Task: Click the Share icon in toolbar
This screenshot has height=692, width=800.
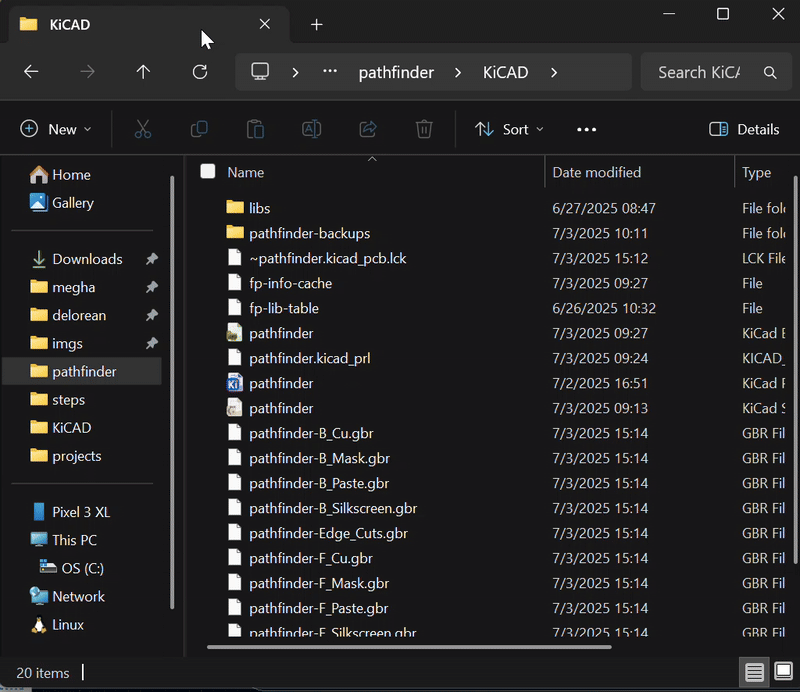Action: tap(367, 129)
